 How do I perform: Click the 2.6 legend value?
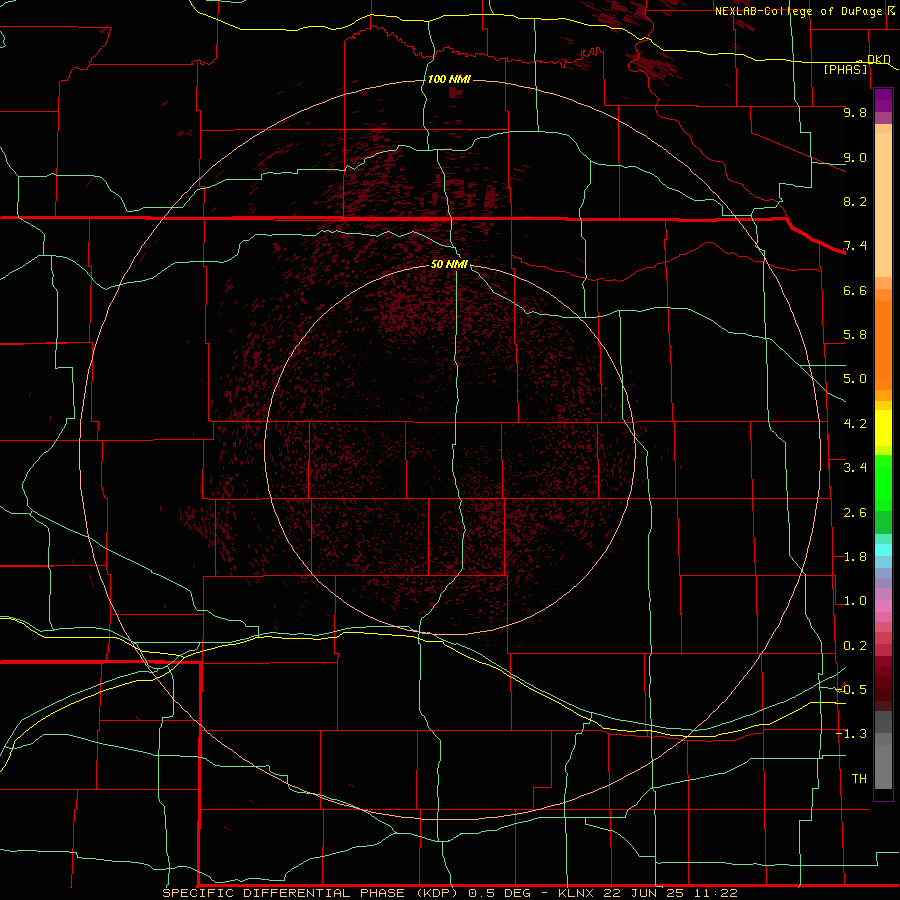click(855, 513)
